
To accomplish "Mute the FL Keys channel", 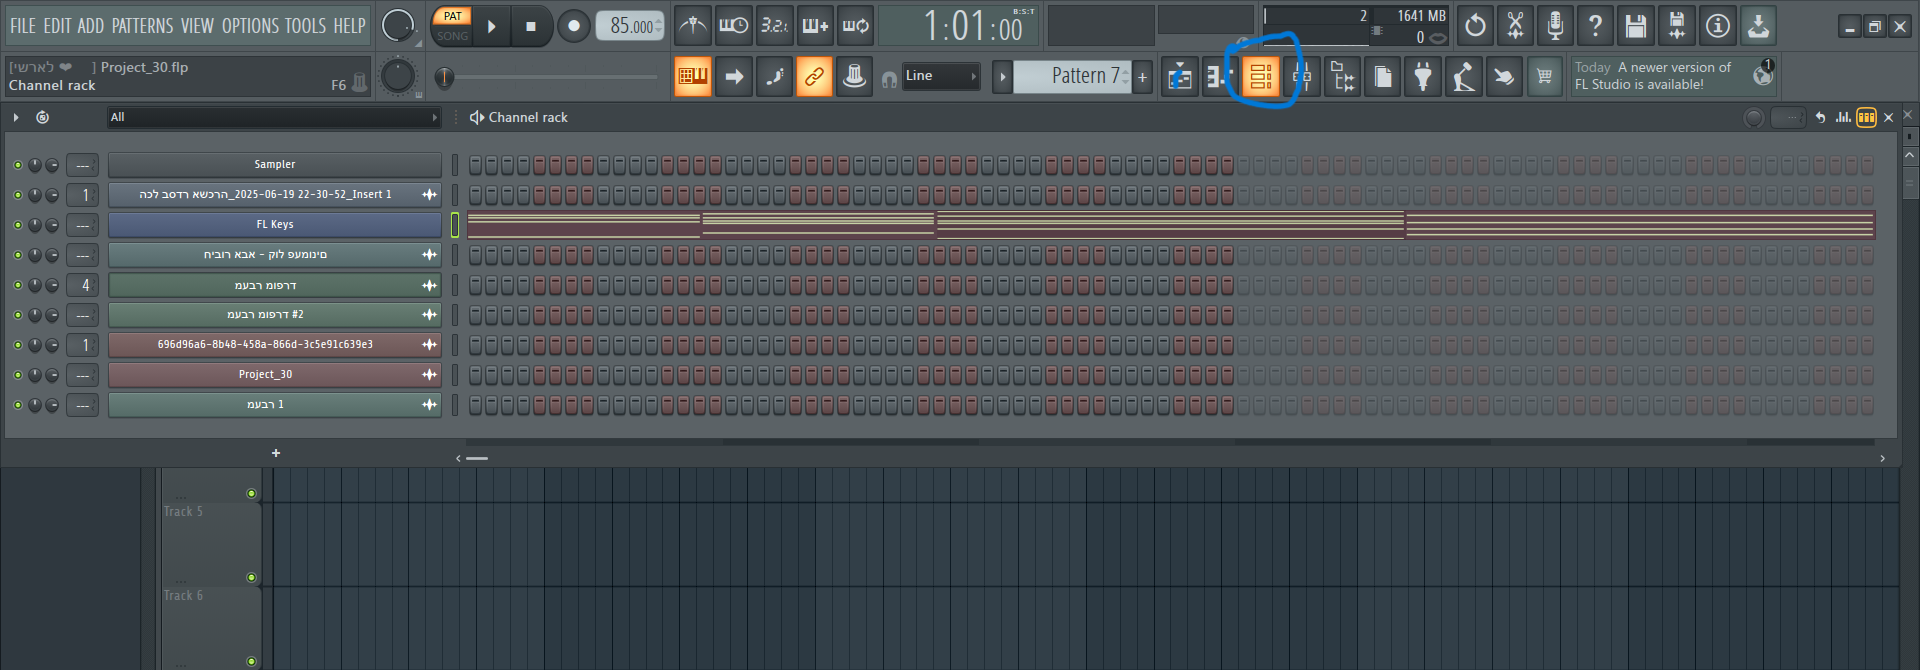I will coord(18,225).
